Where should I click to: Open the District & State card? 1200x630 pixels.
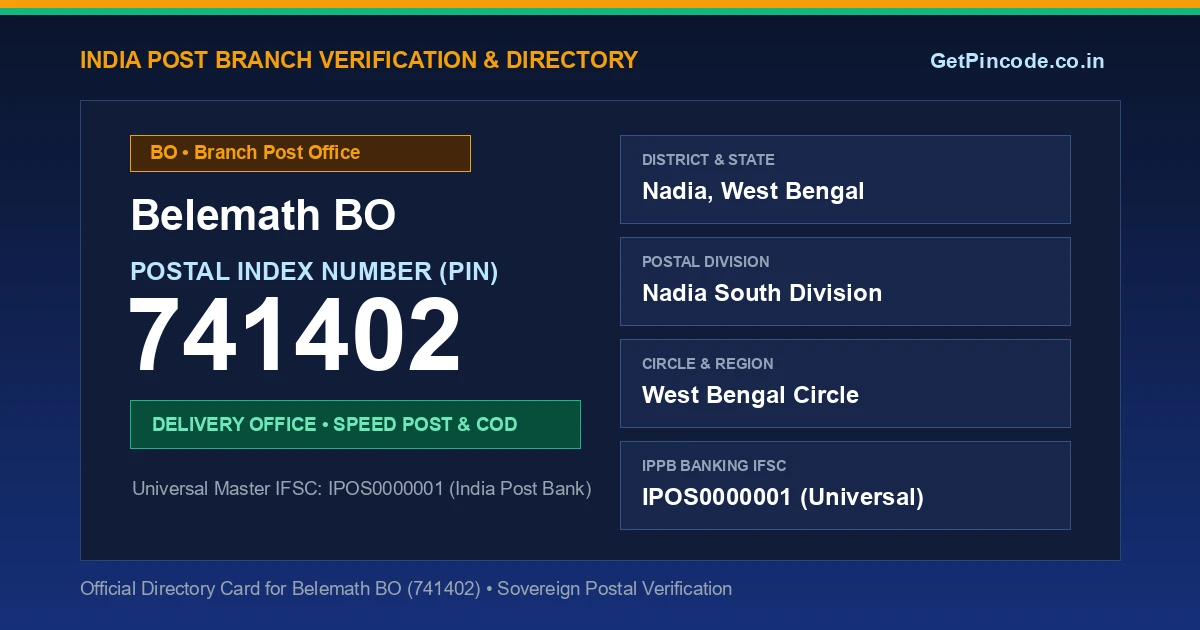coord(845,179)
